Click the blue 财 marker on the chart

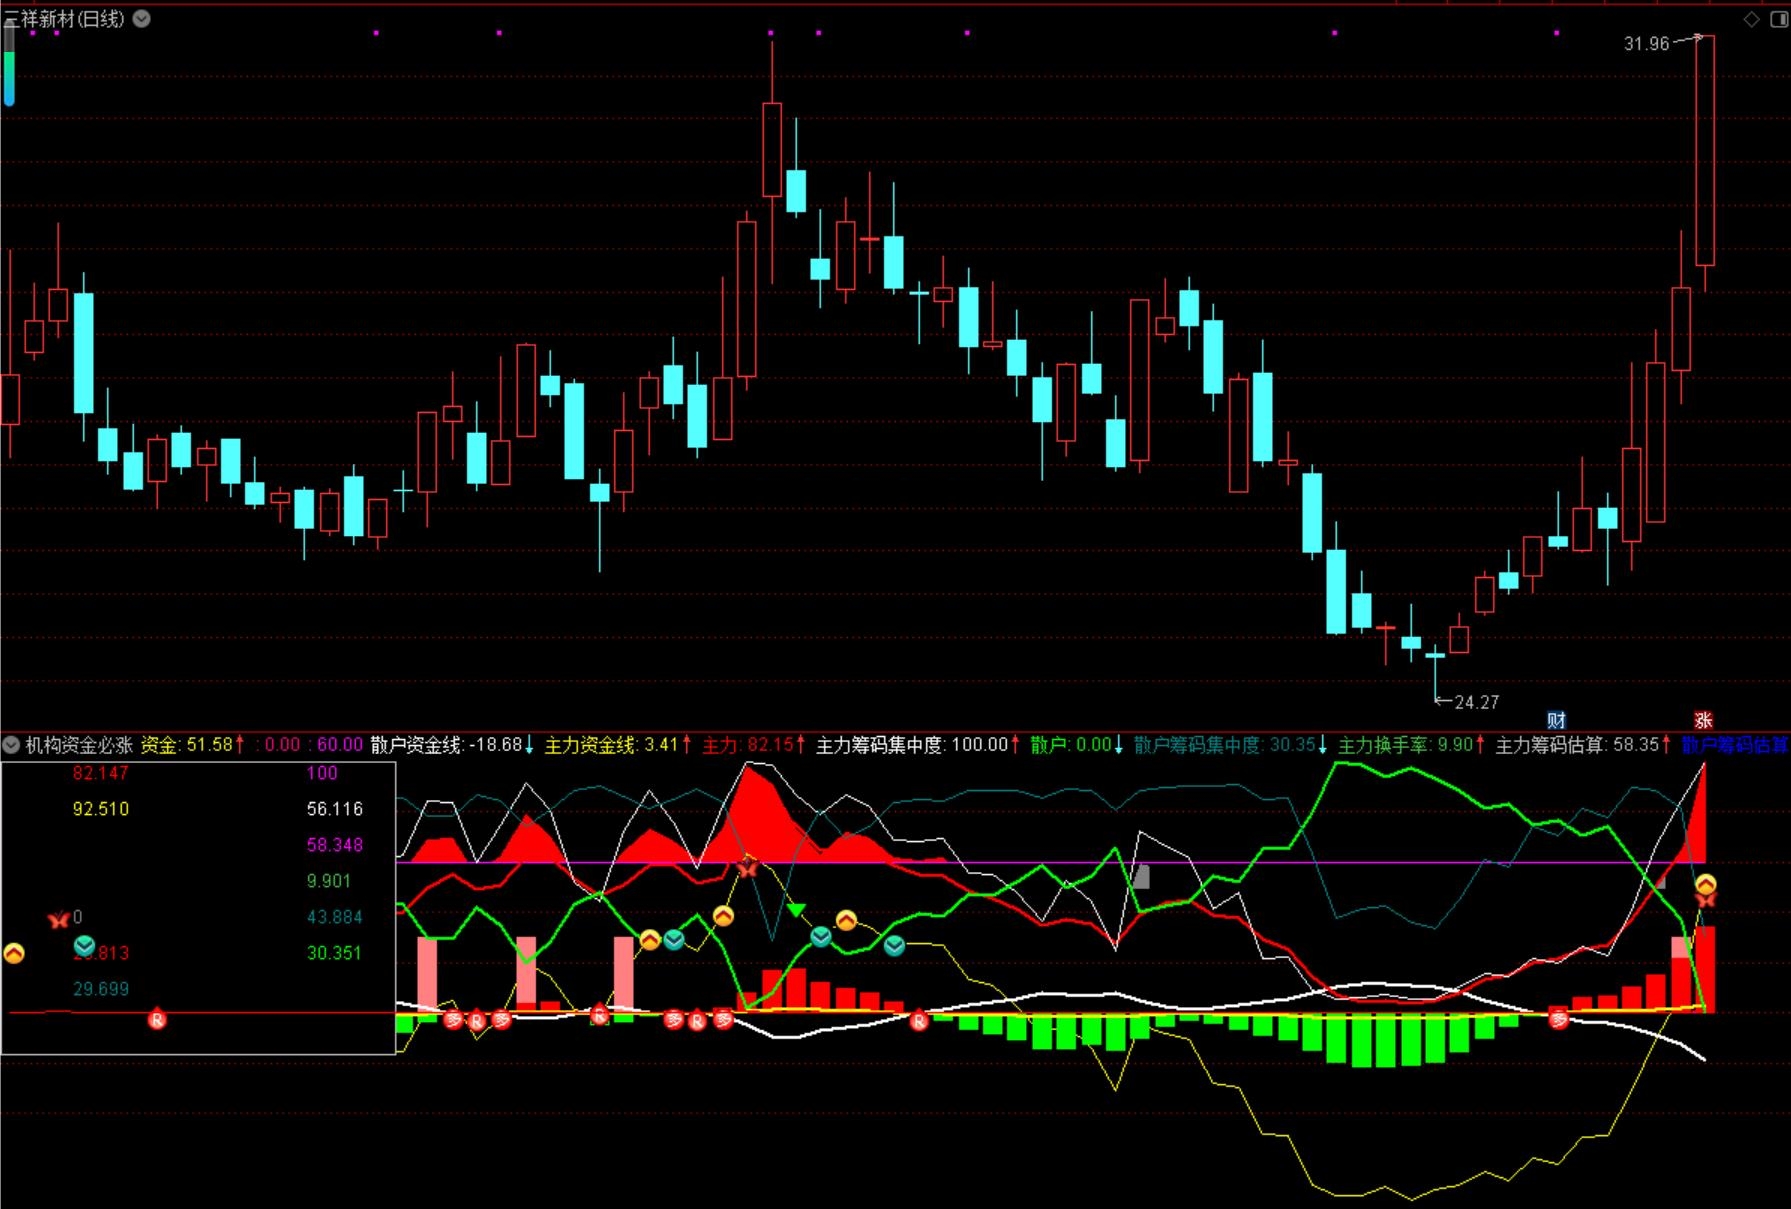[x=1556, y=720]
